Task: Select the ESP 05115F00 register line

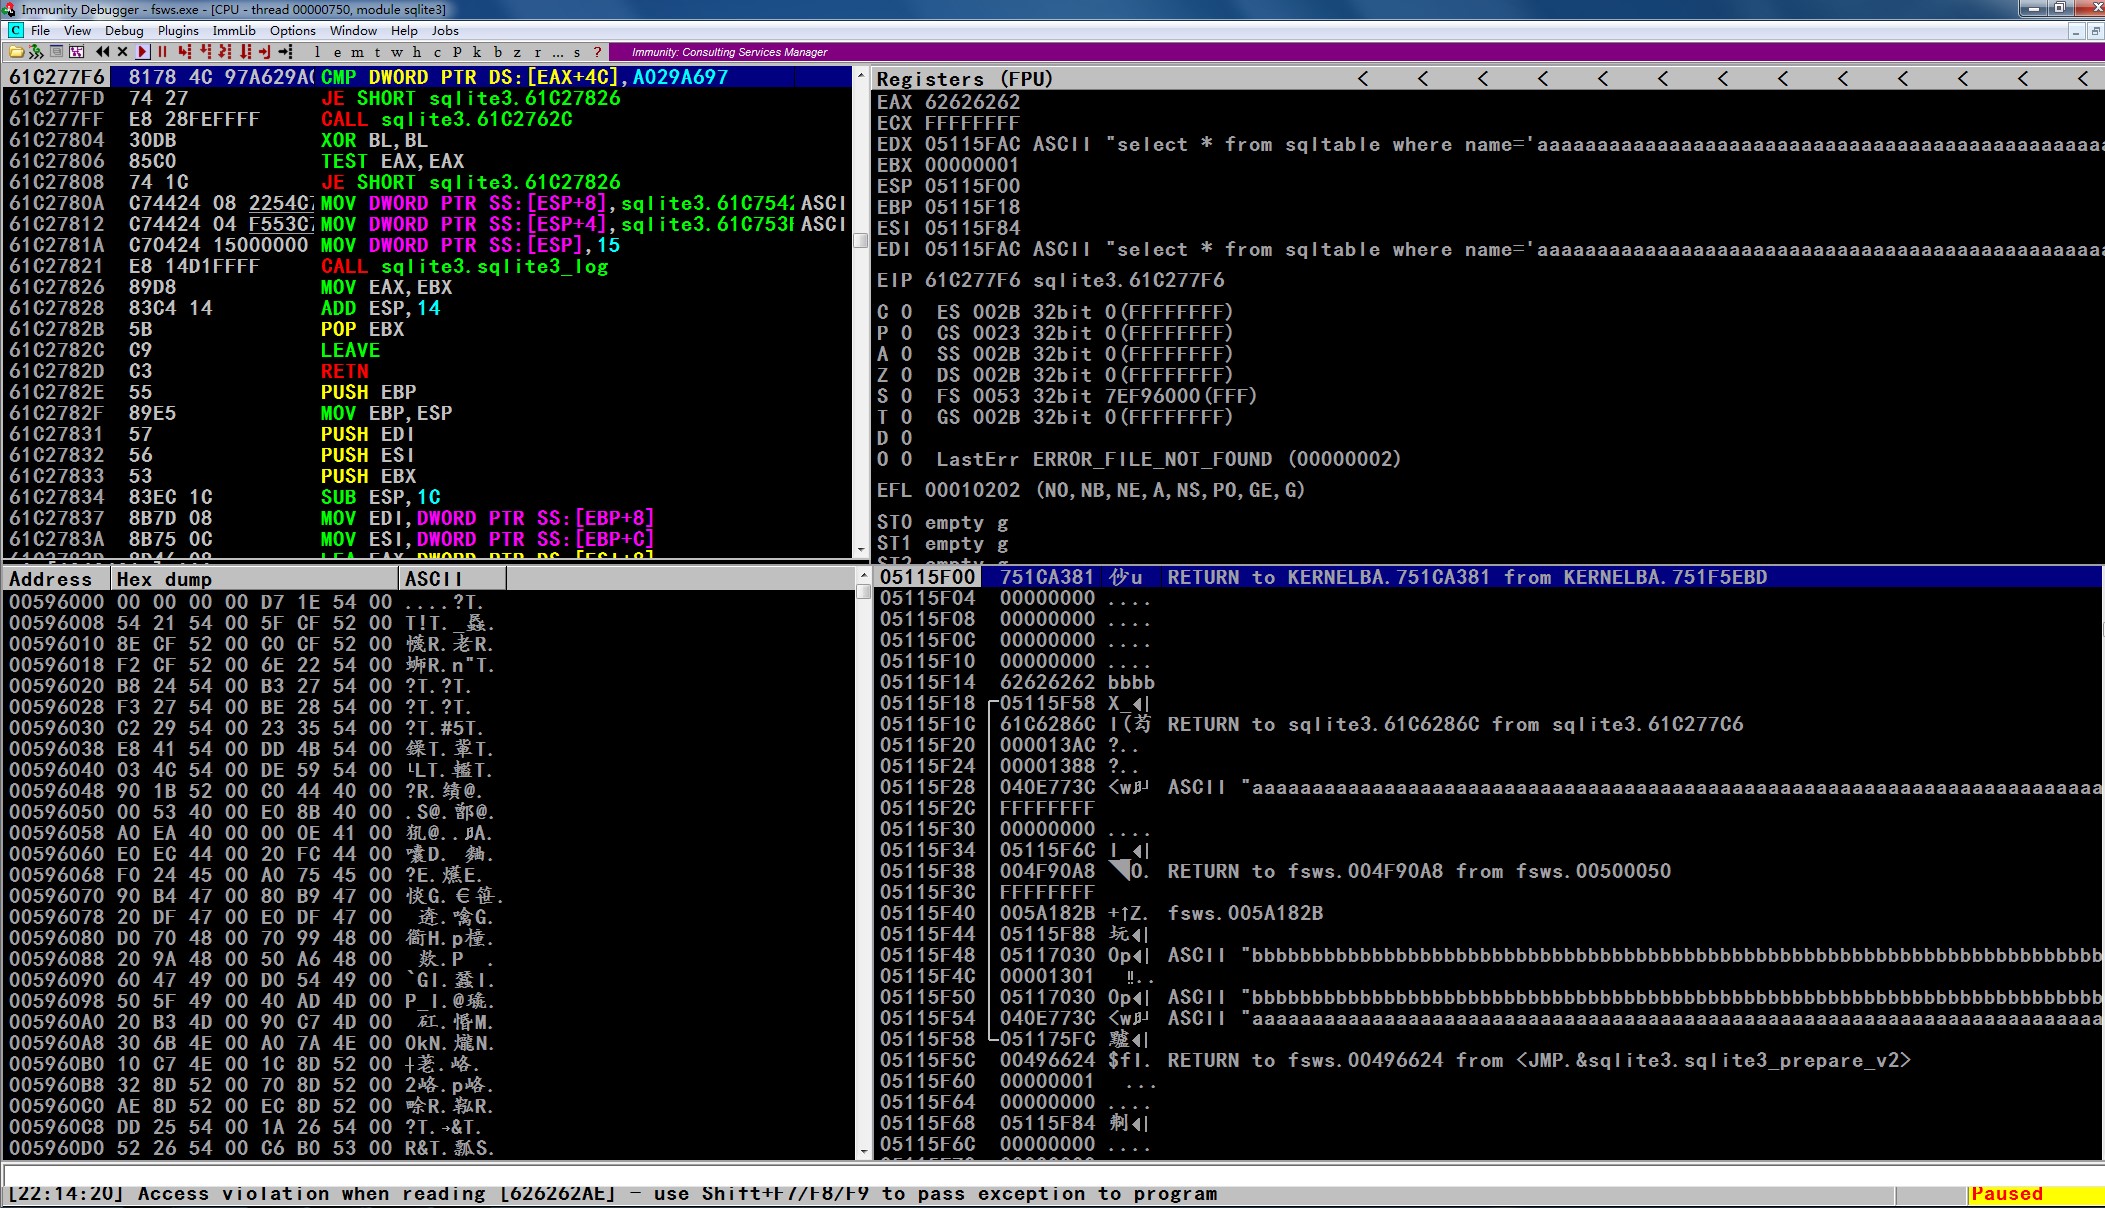Action: click(x=949, y=186)
